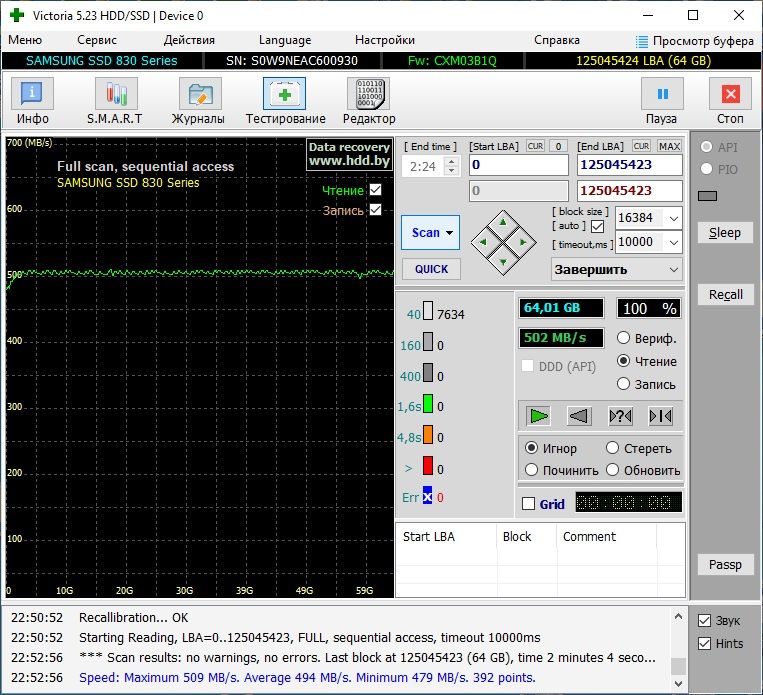Screen dimensions: 763x695
Task: Click the QUICK scan button
Action: pos(431,269)
